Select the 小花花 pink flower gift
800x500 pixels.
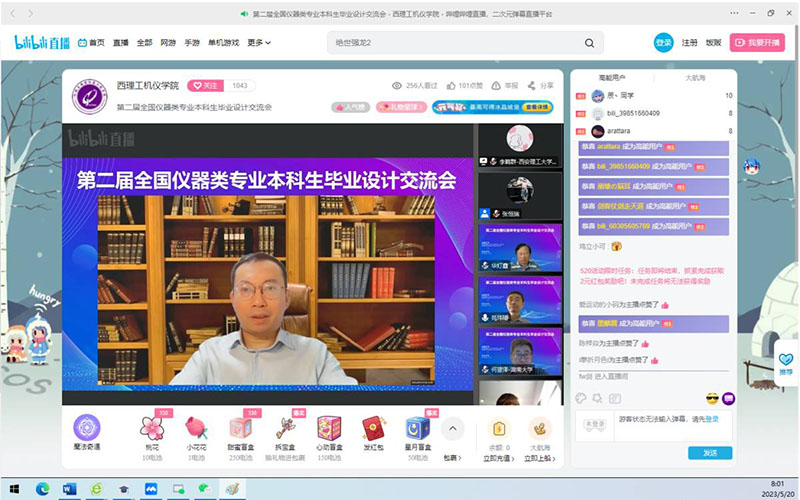click(196, 430)
